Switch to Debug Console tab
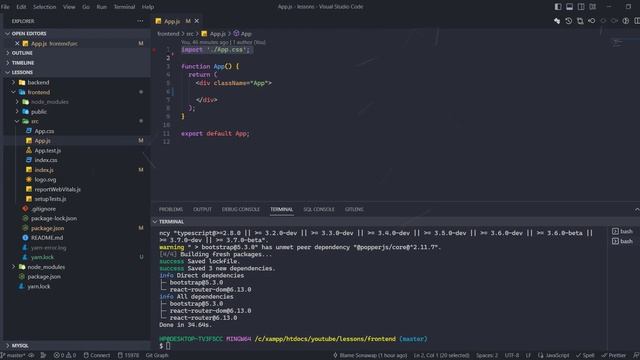Viewport: 640px width, 360px height. coord(240,209)
